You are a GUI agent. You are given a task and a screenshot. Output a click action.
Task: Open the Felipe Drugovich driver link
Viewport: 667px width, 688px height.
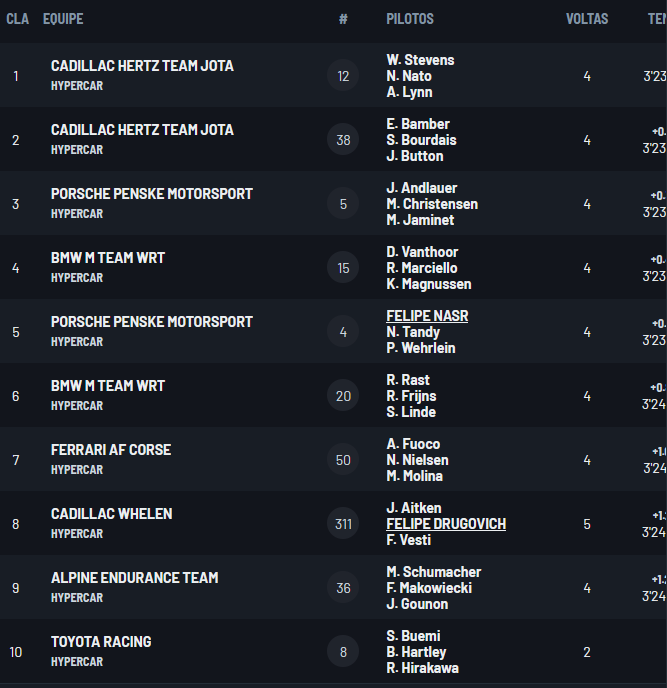pos(446,524)
